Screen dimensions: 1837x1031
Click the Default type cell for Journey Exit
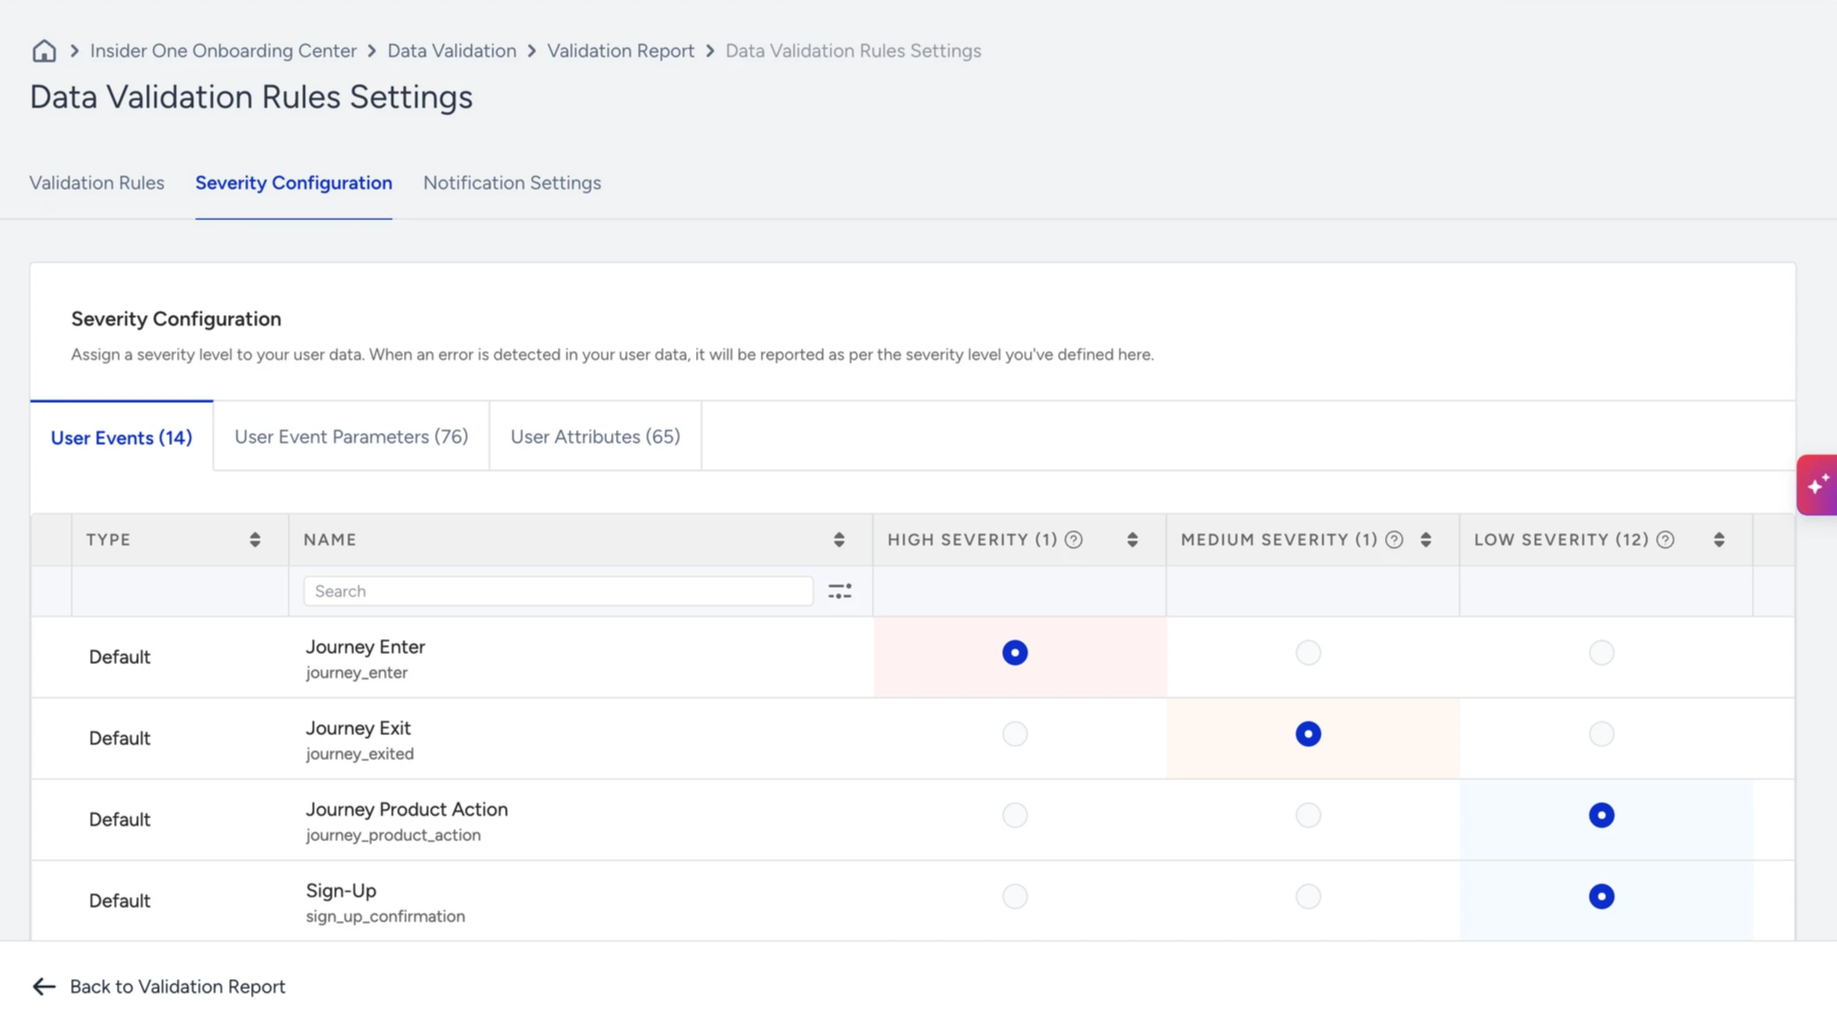[x=120, y=738]
